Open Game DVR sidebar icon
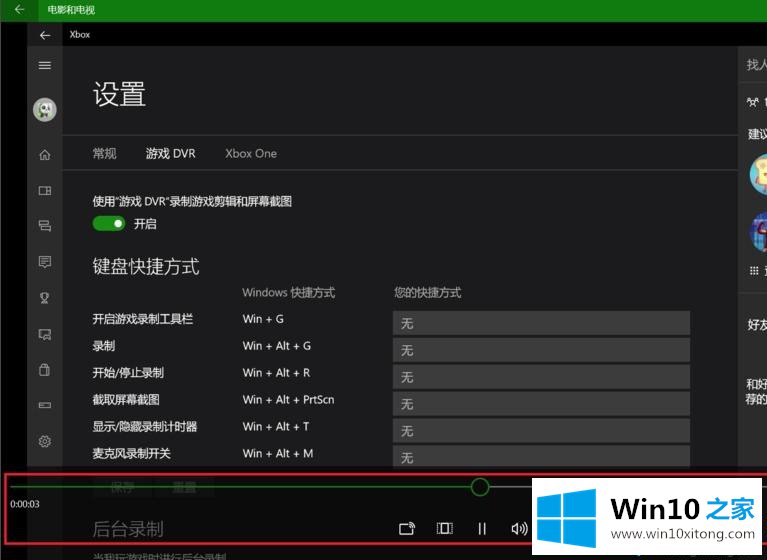The width and height of the screenshot is (767, 560). coord(45,335)
